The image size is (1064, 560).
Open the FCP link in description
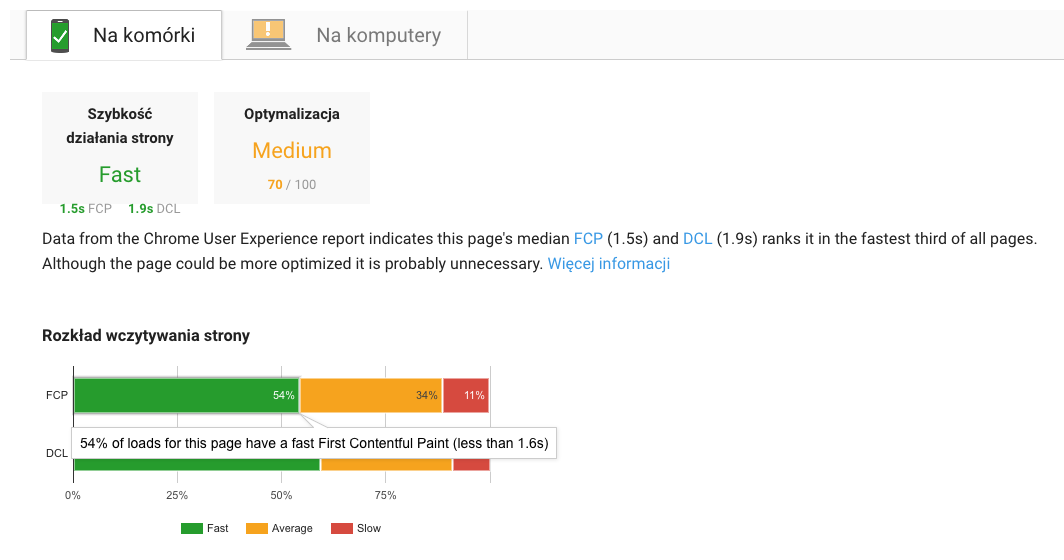[x=588, y=239]
